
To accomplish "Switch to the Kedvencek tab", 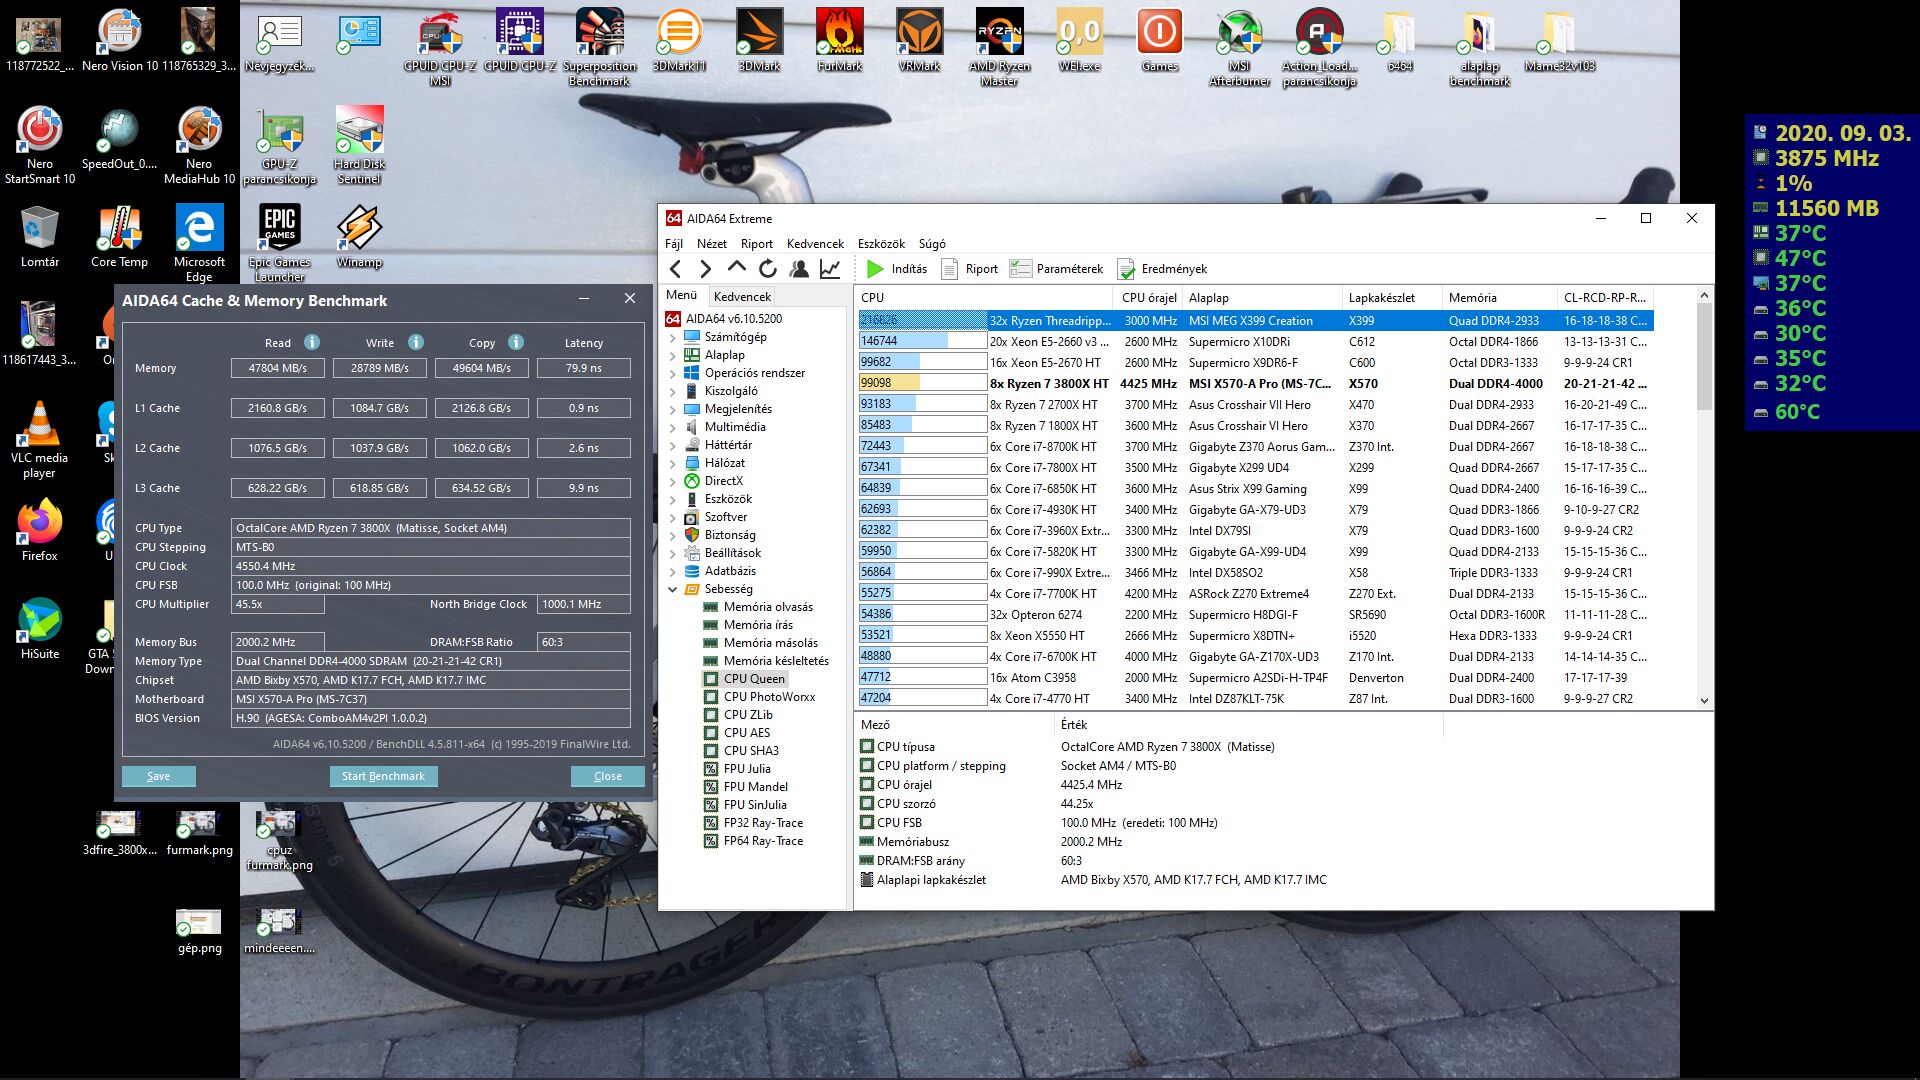I will [x=742, y=297].
